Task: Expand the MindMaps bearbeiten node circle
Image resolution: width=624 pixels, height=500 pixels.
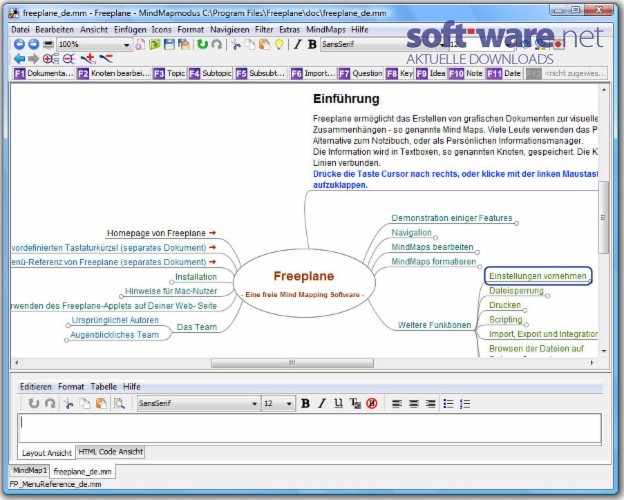Action: coord(477,252)
